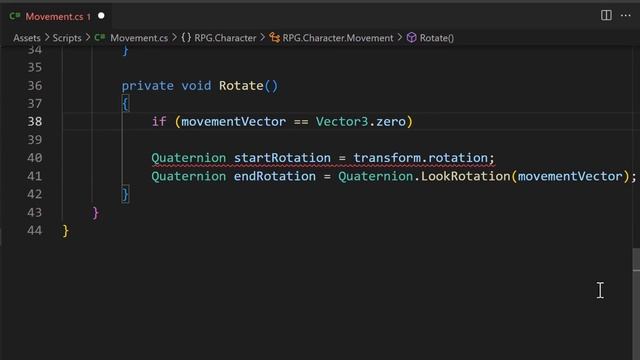The width and height of the screenshot is (640, 360).
Task: Open the More Actions ellipsis menu
Action: pyautogui.click(x=625, y=16)
